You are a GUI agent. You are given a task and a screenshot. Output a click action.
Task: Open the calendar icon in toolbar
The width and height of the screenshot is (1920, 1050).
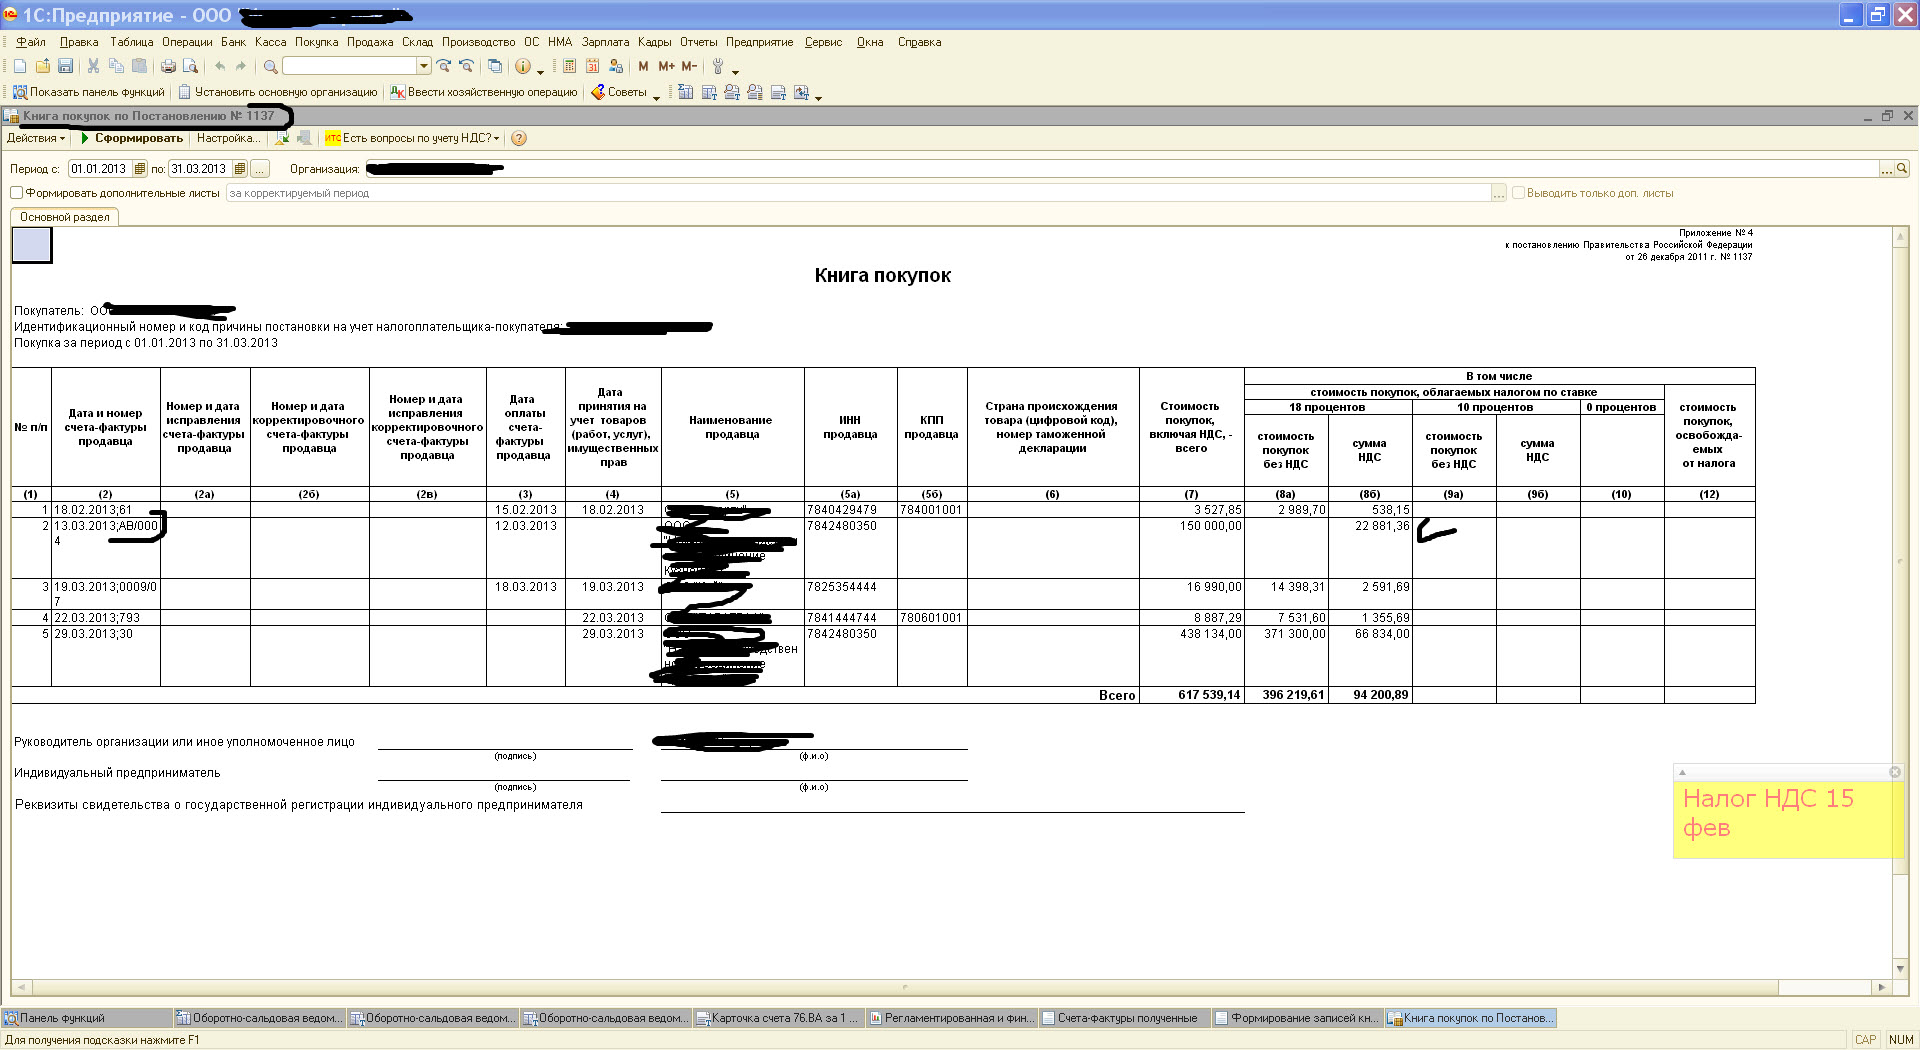(x=592, y=66)
